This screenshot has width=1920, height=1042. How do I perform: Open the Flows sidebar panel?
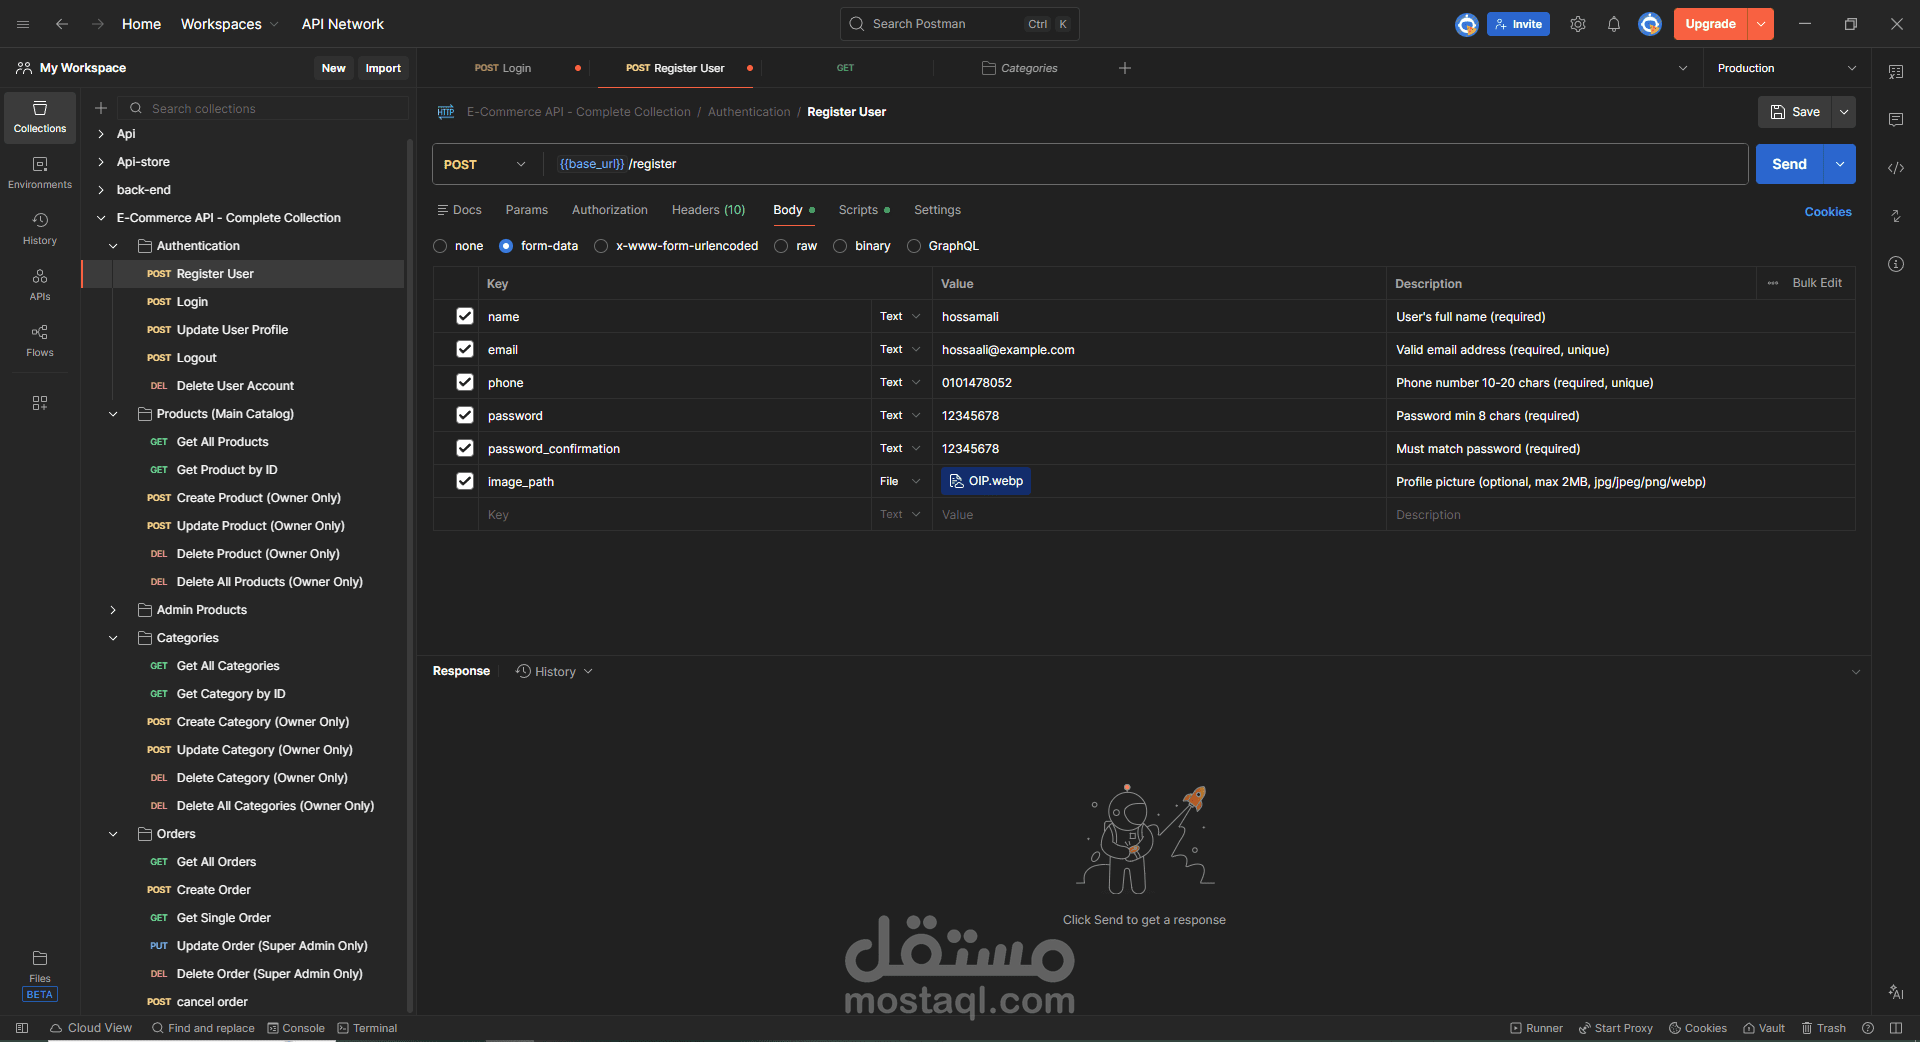[x=40, y=340]
